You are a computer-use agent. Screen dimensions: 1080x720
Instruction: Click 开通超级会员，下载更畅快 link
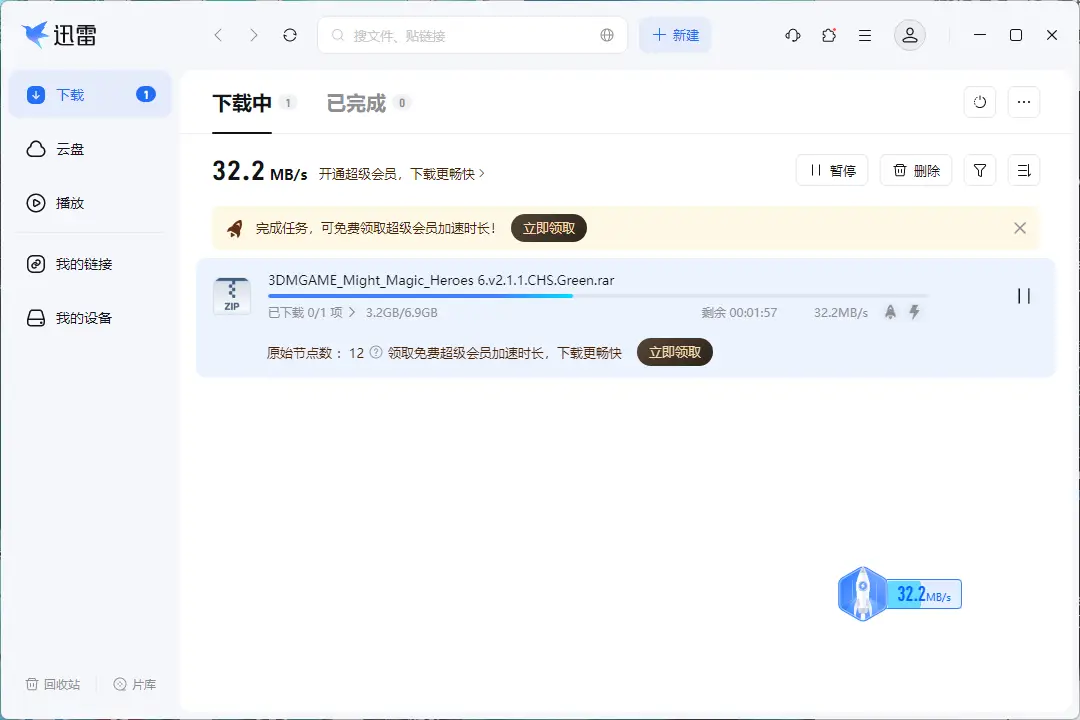point(402,174)
